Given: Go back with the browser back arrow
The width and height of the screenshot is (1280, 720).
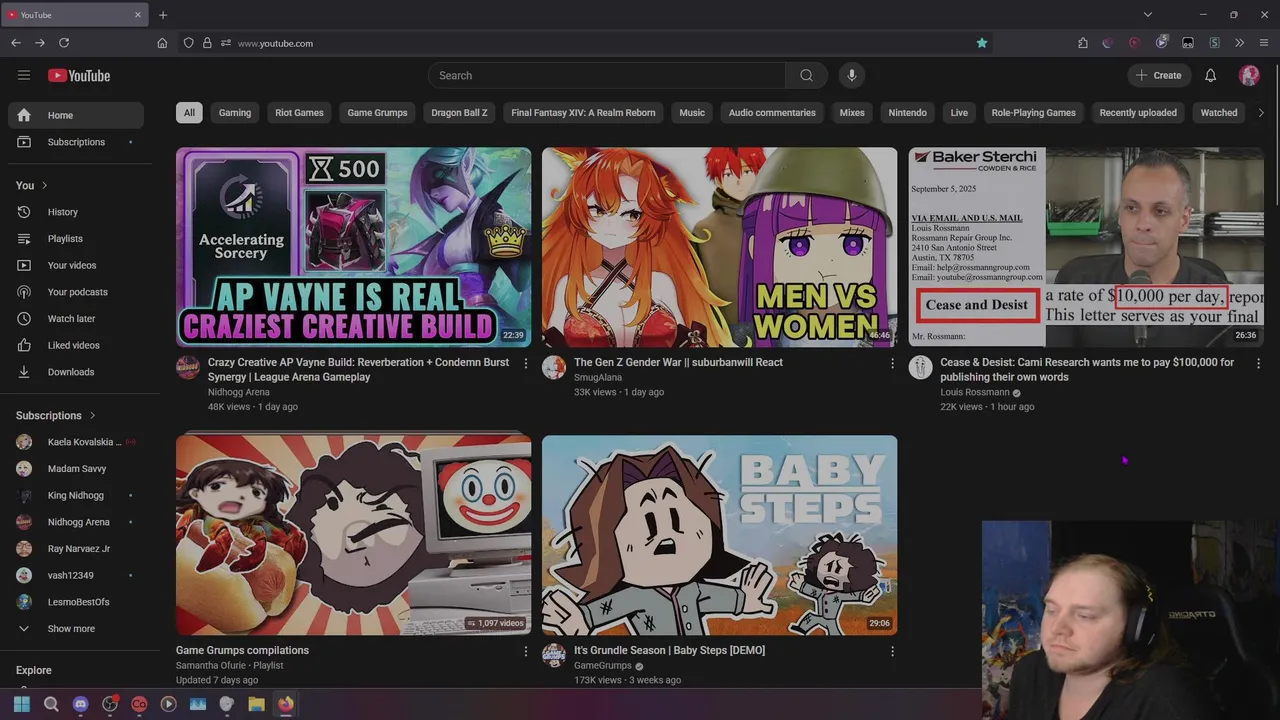Looking at the screenshot, I should (x=15, y=43).
